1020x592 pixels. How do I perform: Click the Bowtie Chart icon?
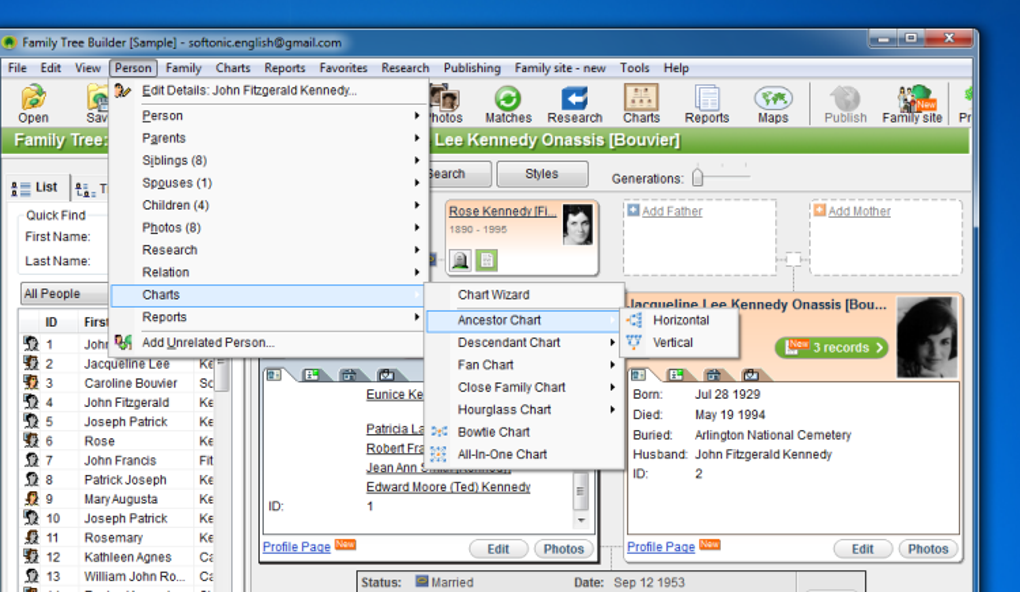[439, 431]
